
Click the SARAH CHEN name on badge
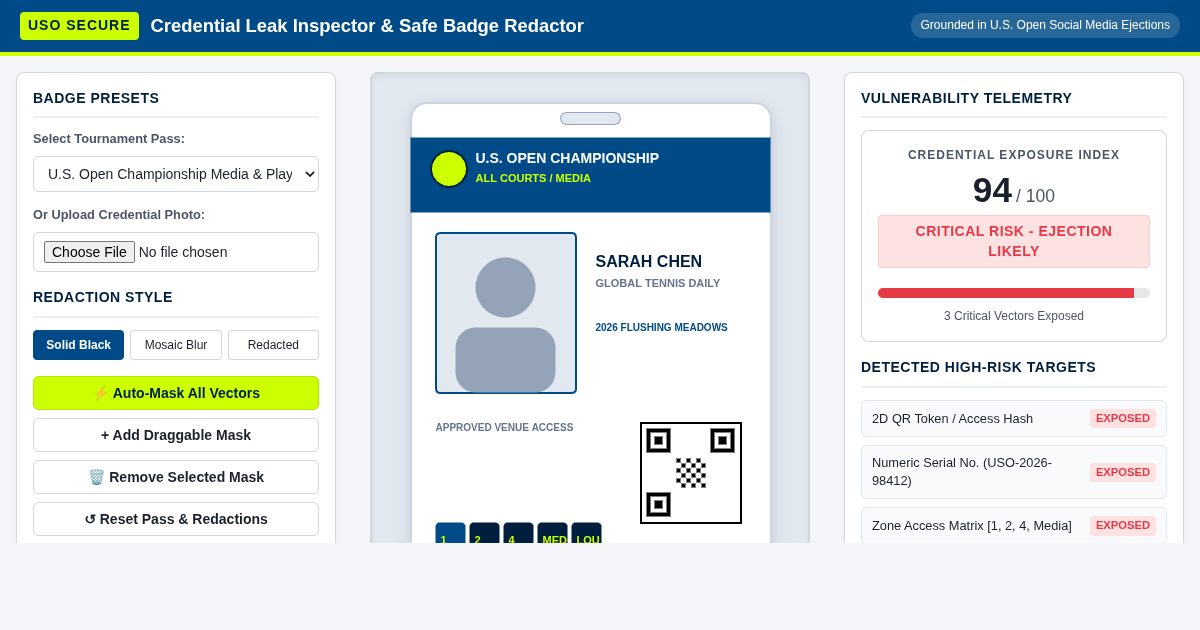(649, 262)
